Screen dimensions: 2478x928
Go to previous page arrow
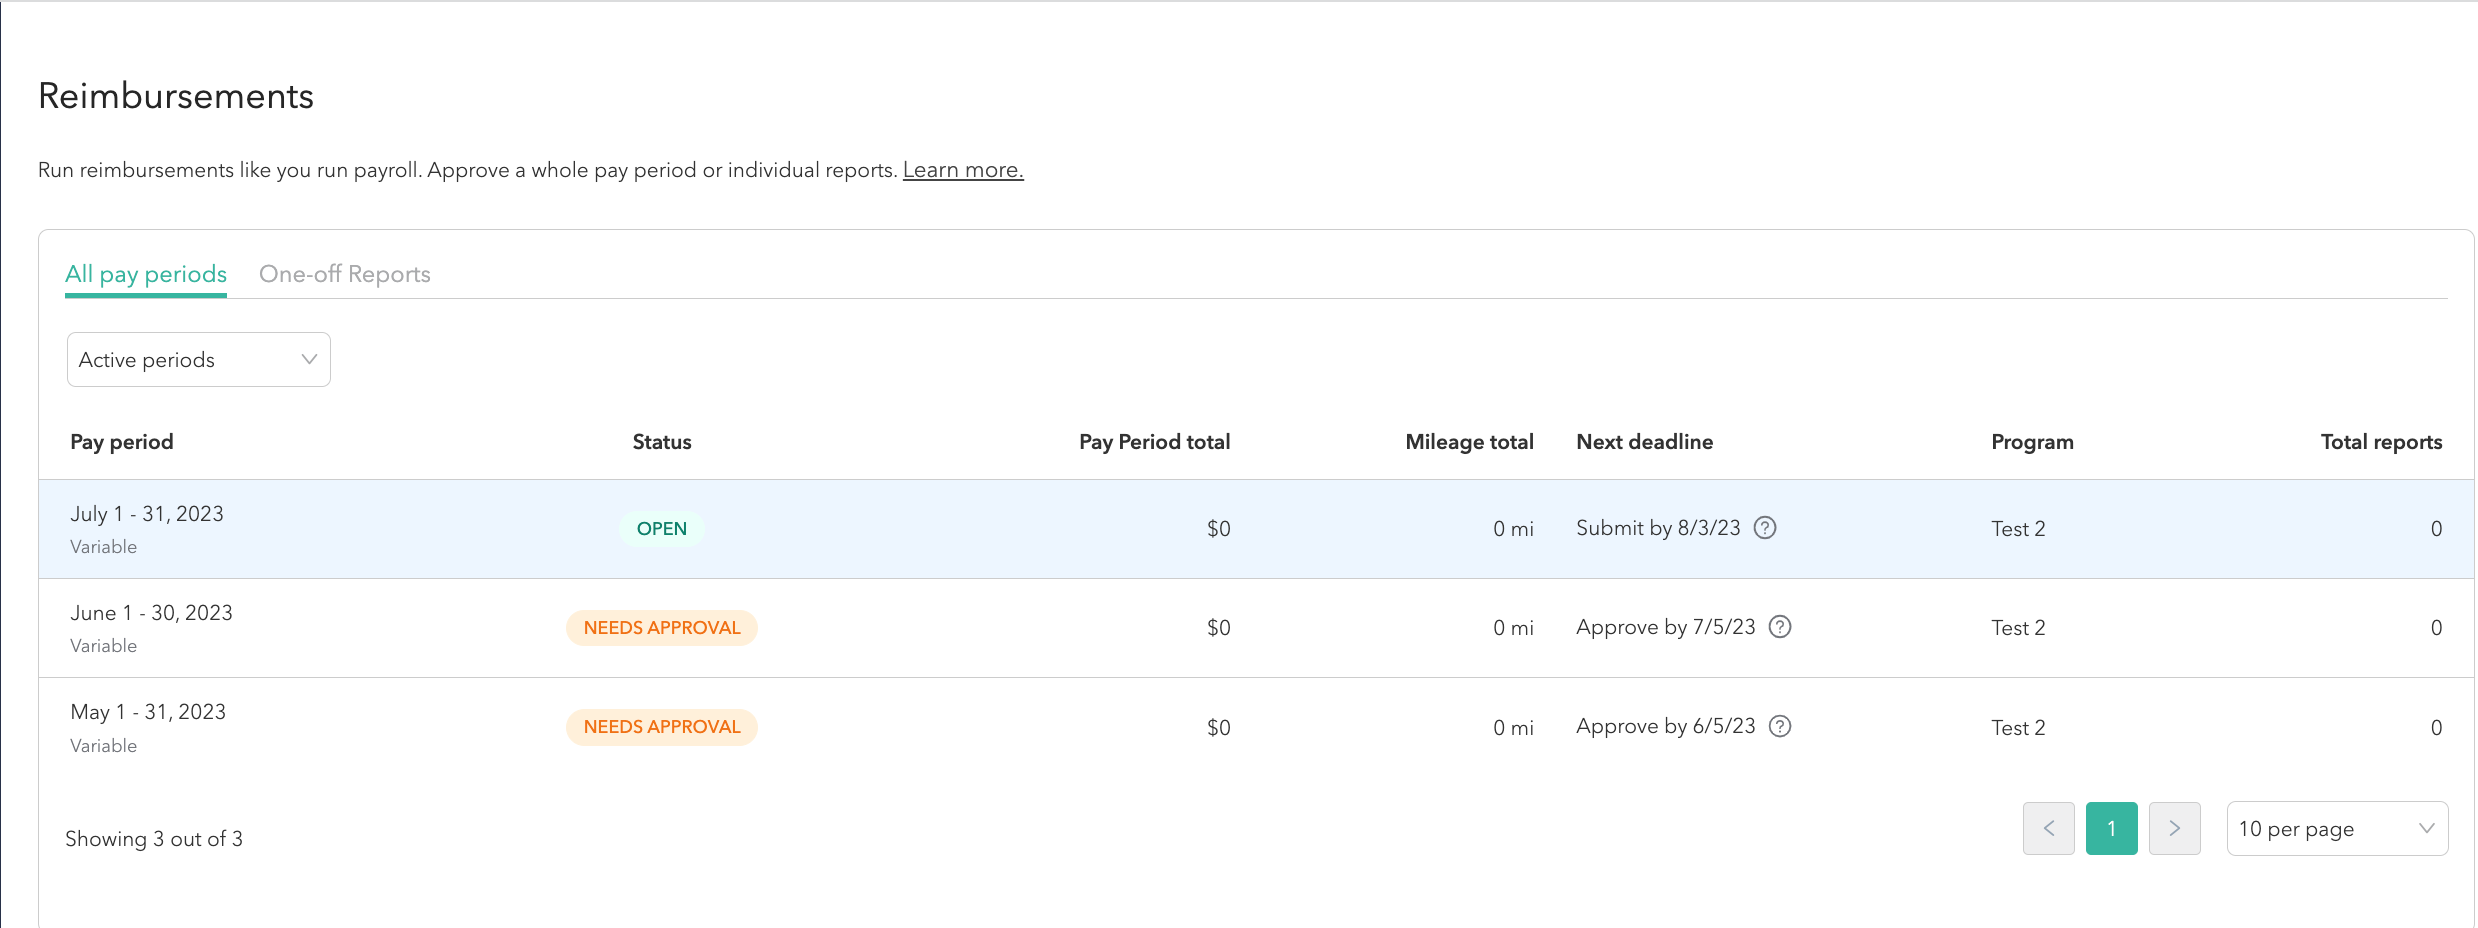(2048, 828)
